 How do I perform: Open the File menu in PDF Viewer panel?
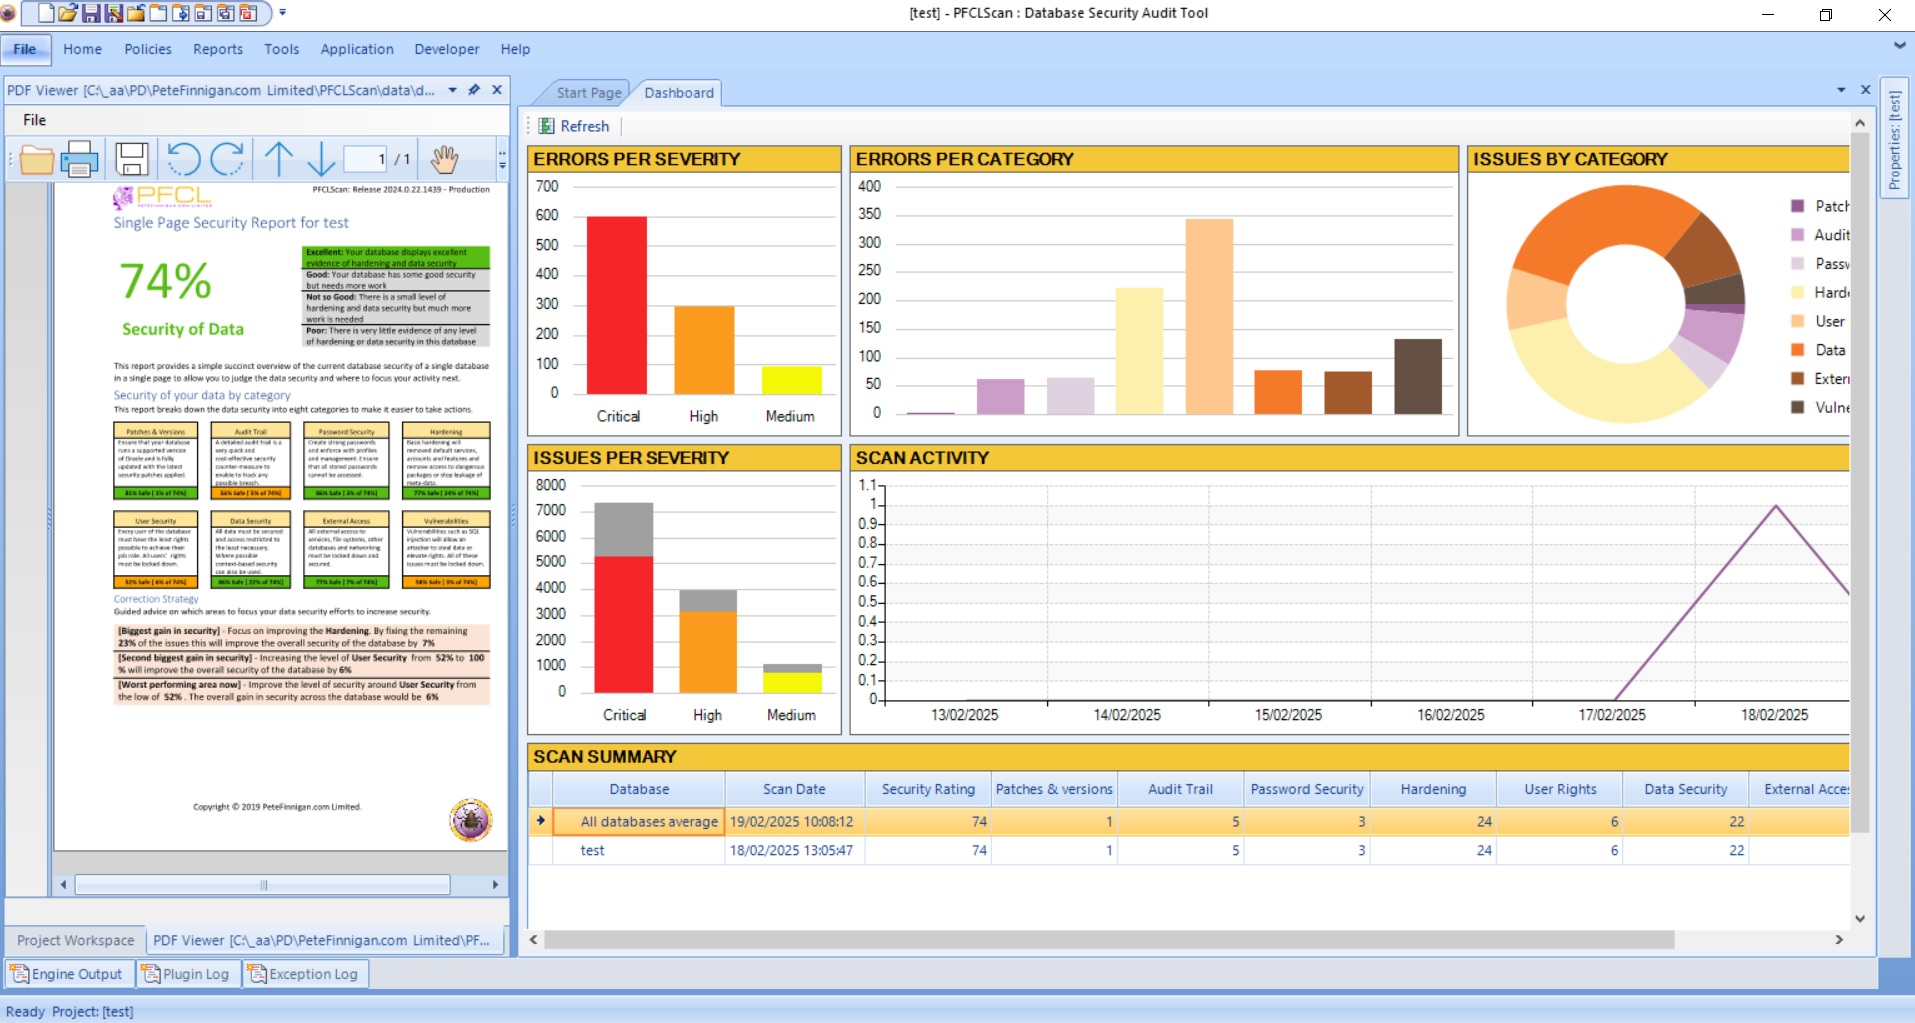point(35,120)
